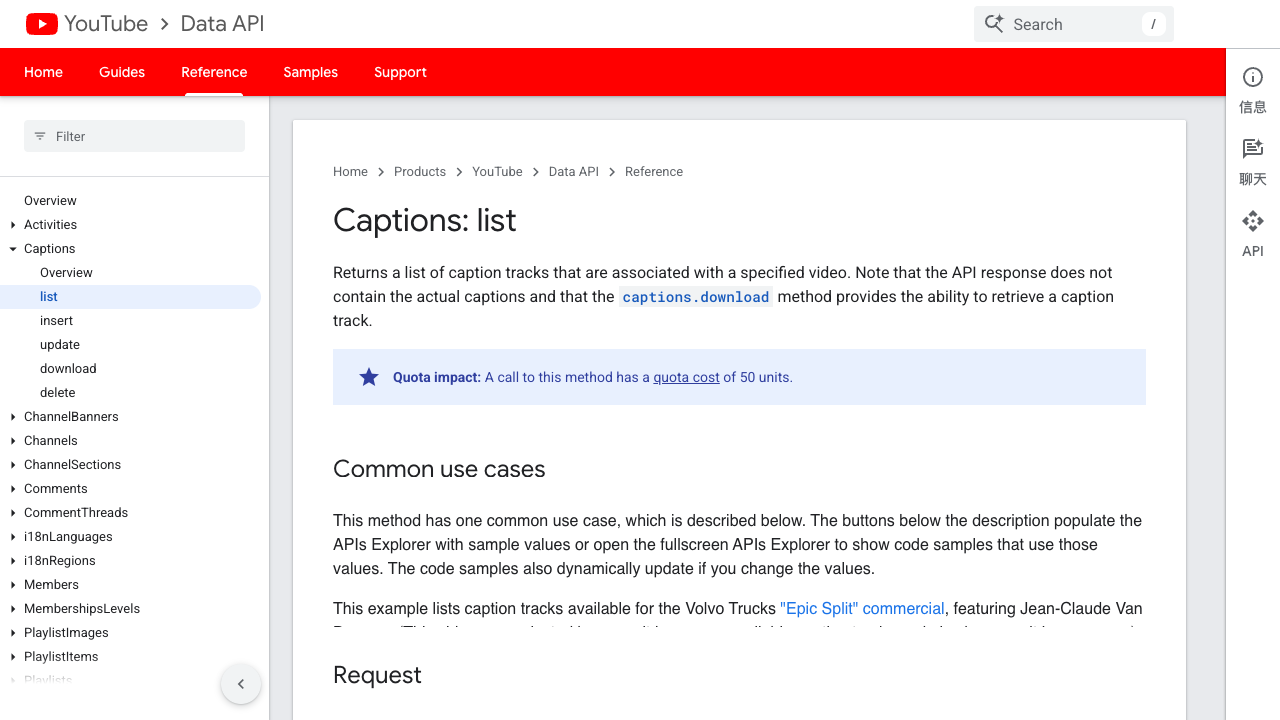Expand the PlaylistItems section
The height and width of the screenshot is (720, 1280).
(13, 657)
